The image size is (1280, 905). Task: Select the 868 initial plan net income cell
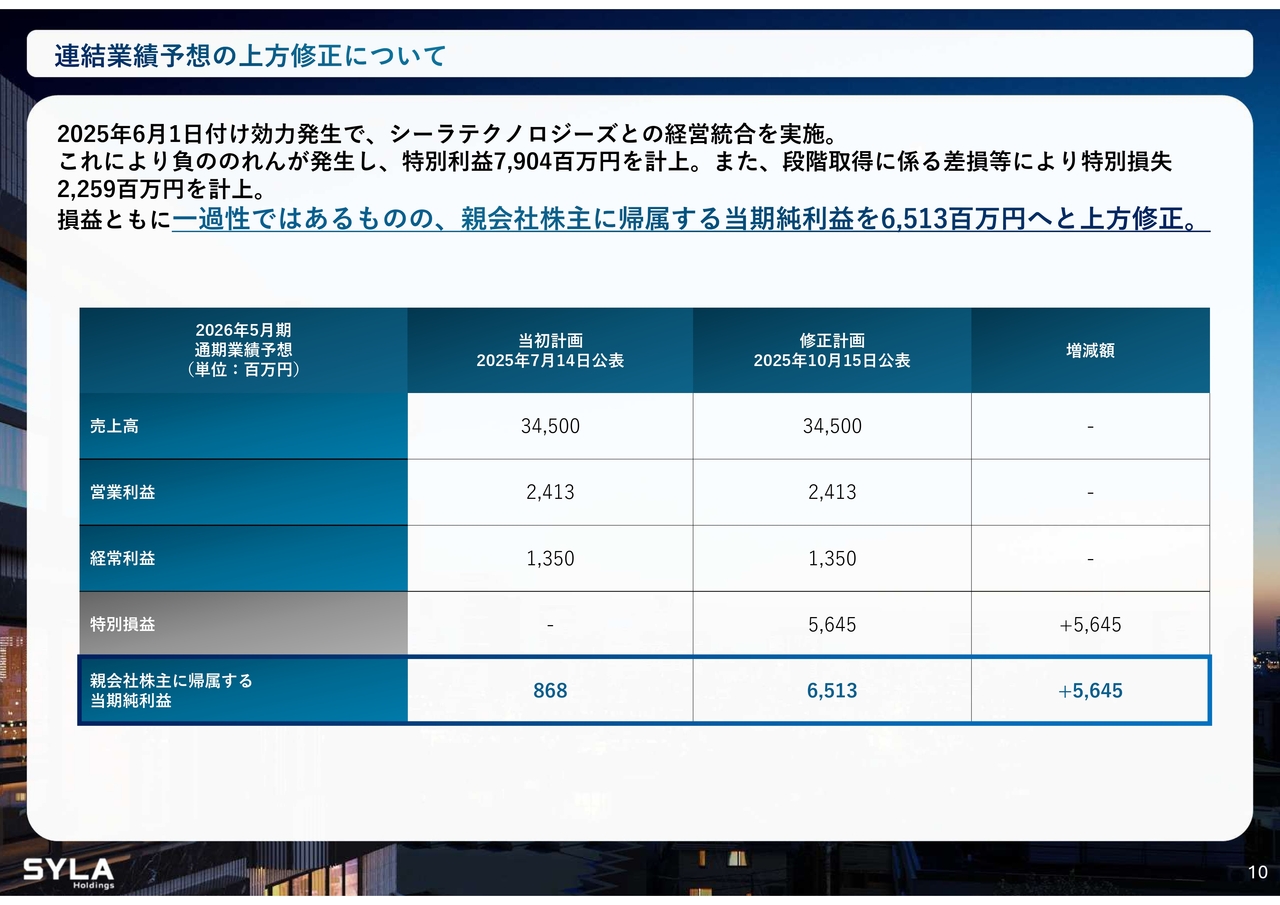(x=550, y=691)
